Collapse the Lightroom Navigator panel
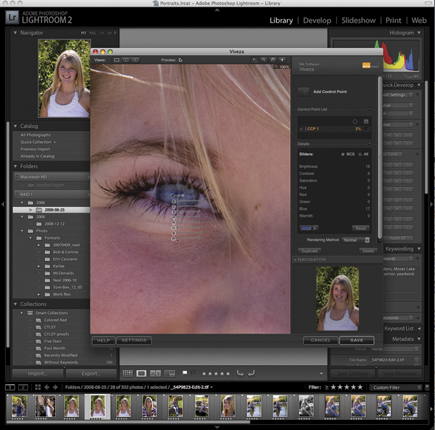The image size is (435, 430). [x=15, y=33]
